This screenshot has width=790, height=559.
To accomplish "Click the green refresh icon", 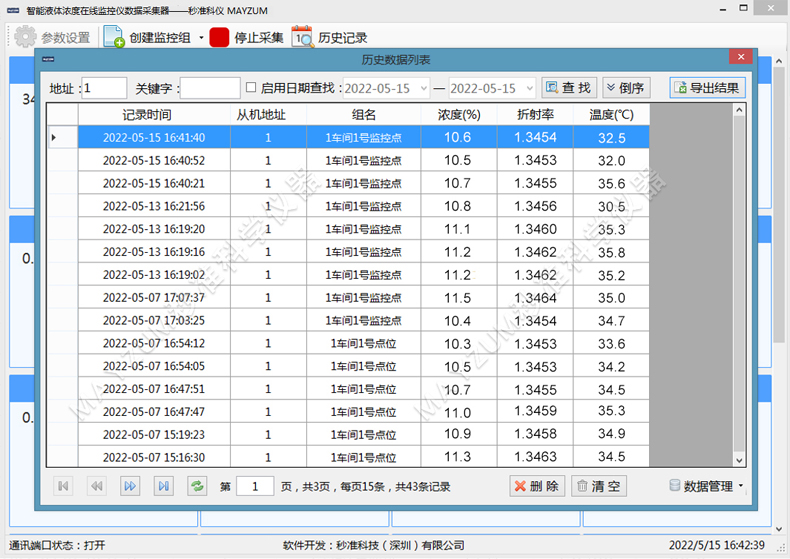I will pos(197,486).
